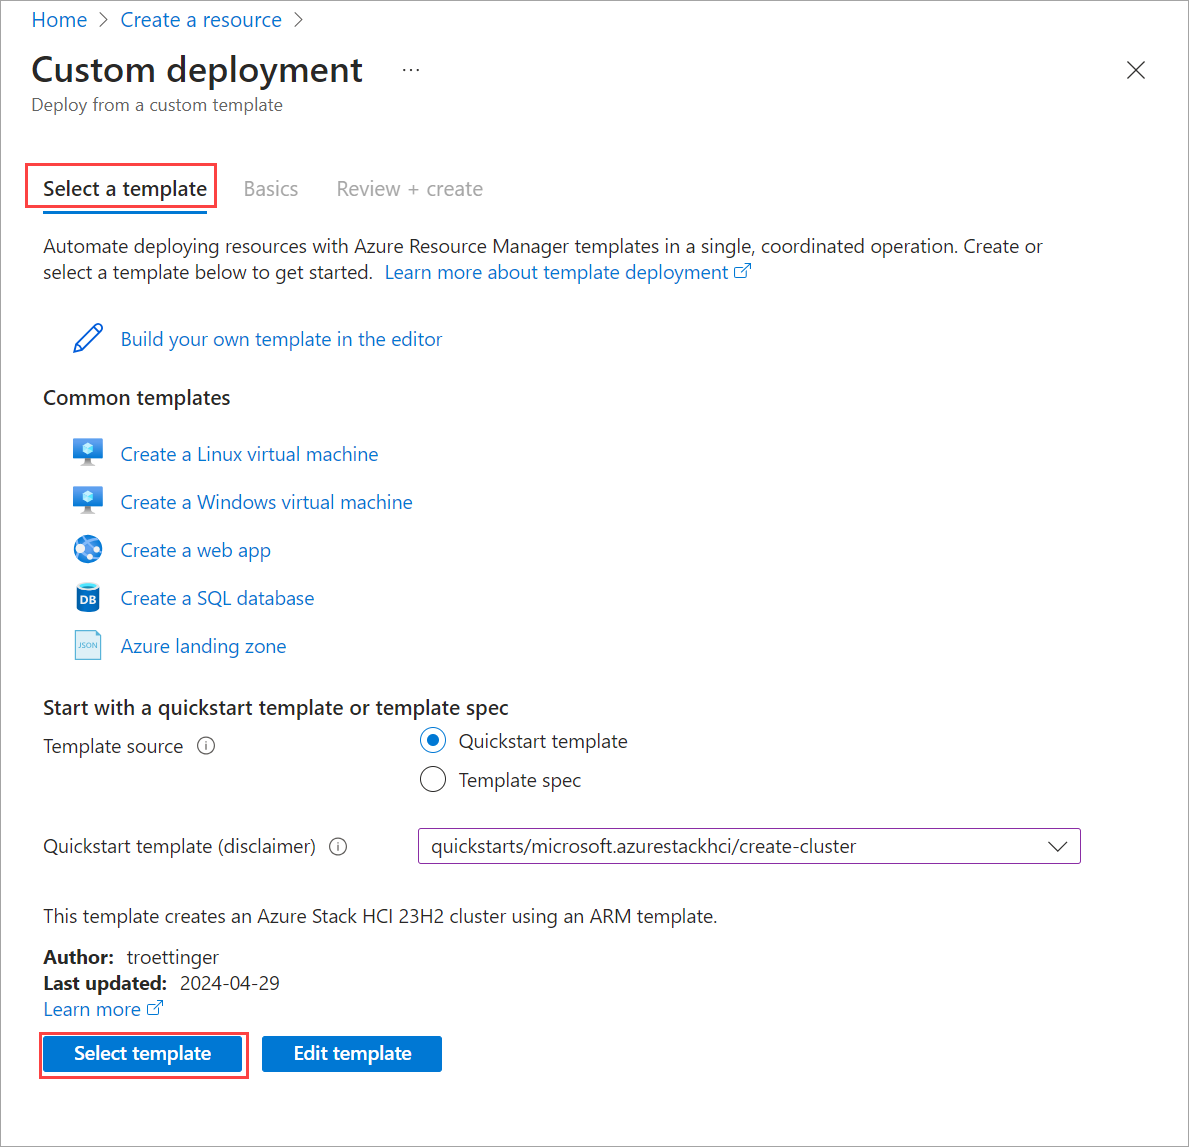Click the web app globe icon
This screenshot has height=1147, width=1189.
[x=88, y=549]
